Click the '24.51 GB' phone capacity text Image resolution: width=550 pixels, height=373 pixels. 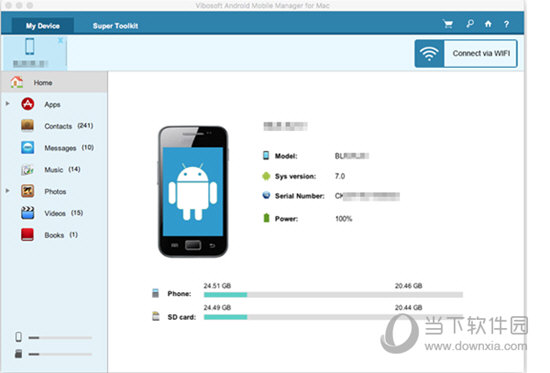pyautogui.click(x=217, y=286)
